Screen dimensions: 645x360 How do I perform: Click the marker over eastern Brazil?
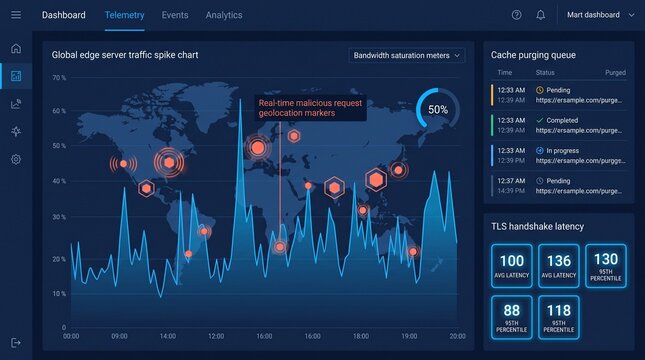[x=204, y=232]
